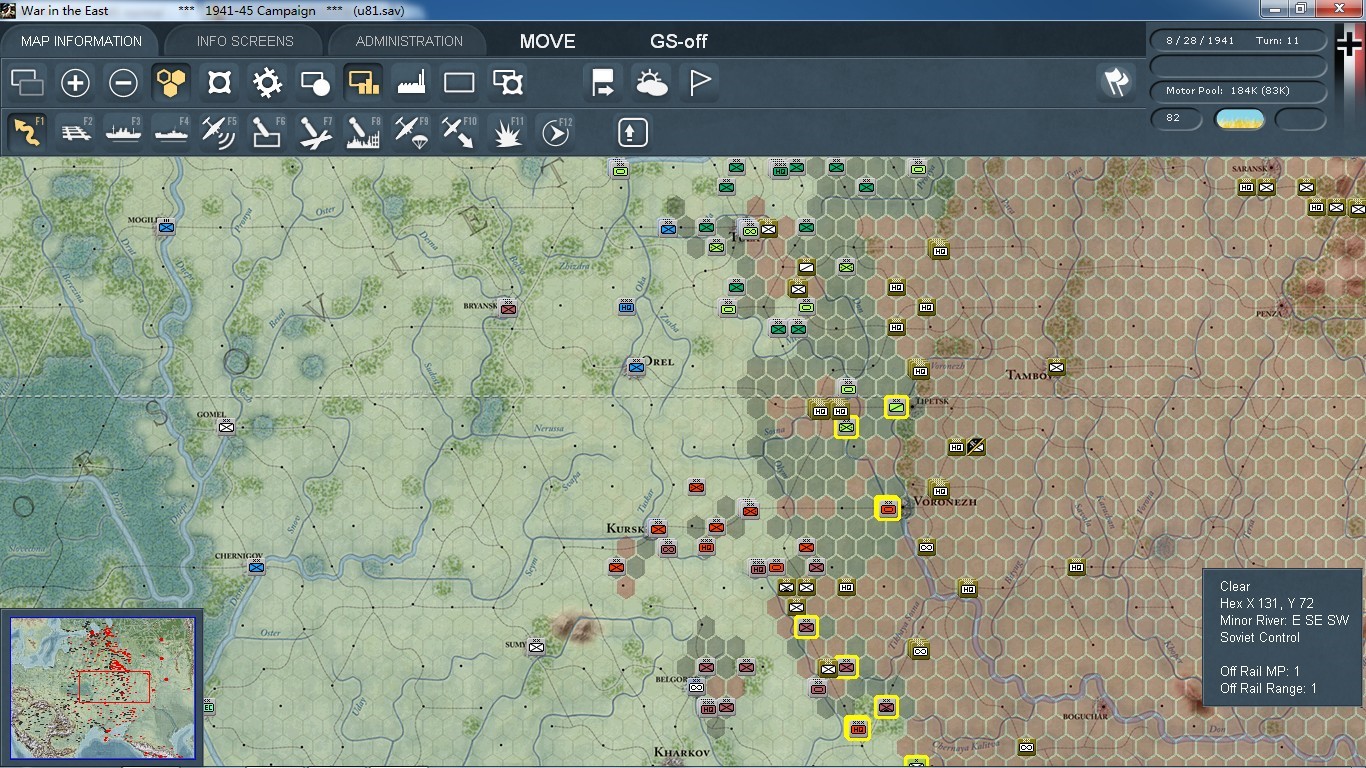This screenshot has height=768, width=1366.
Task: Select the F9 air transport parachute icon
Action: (x=411, y=132)
